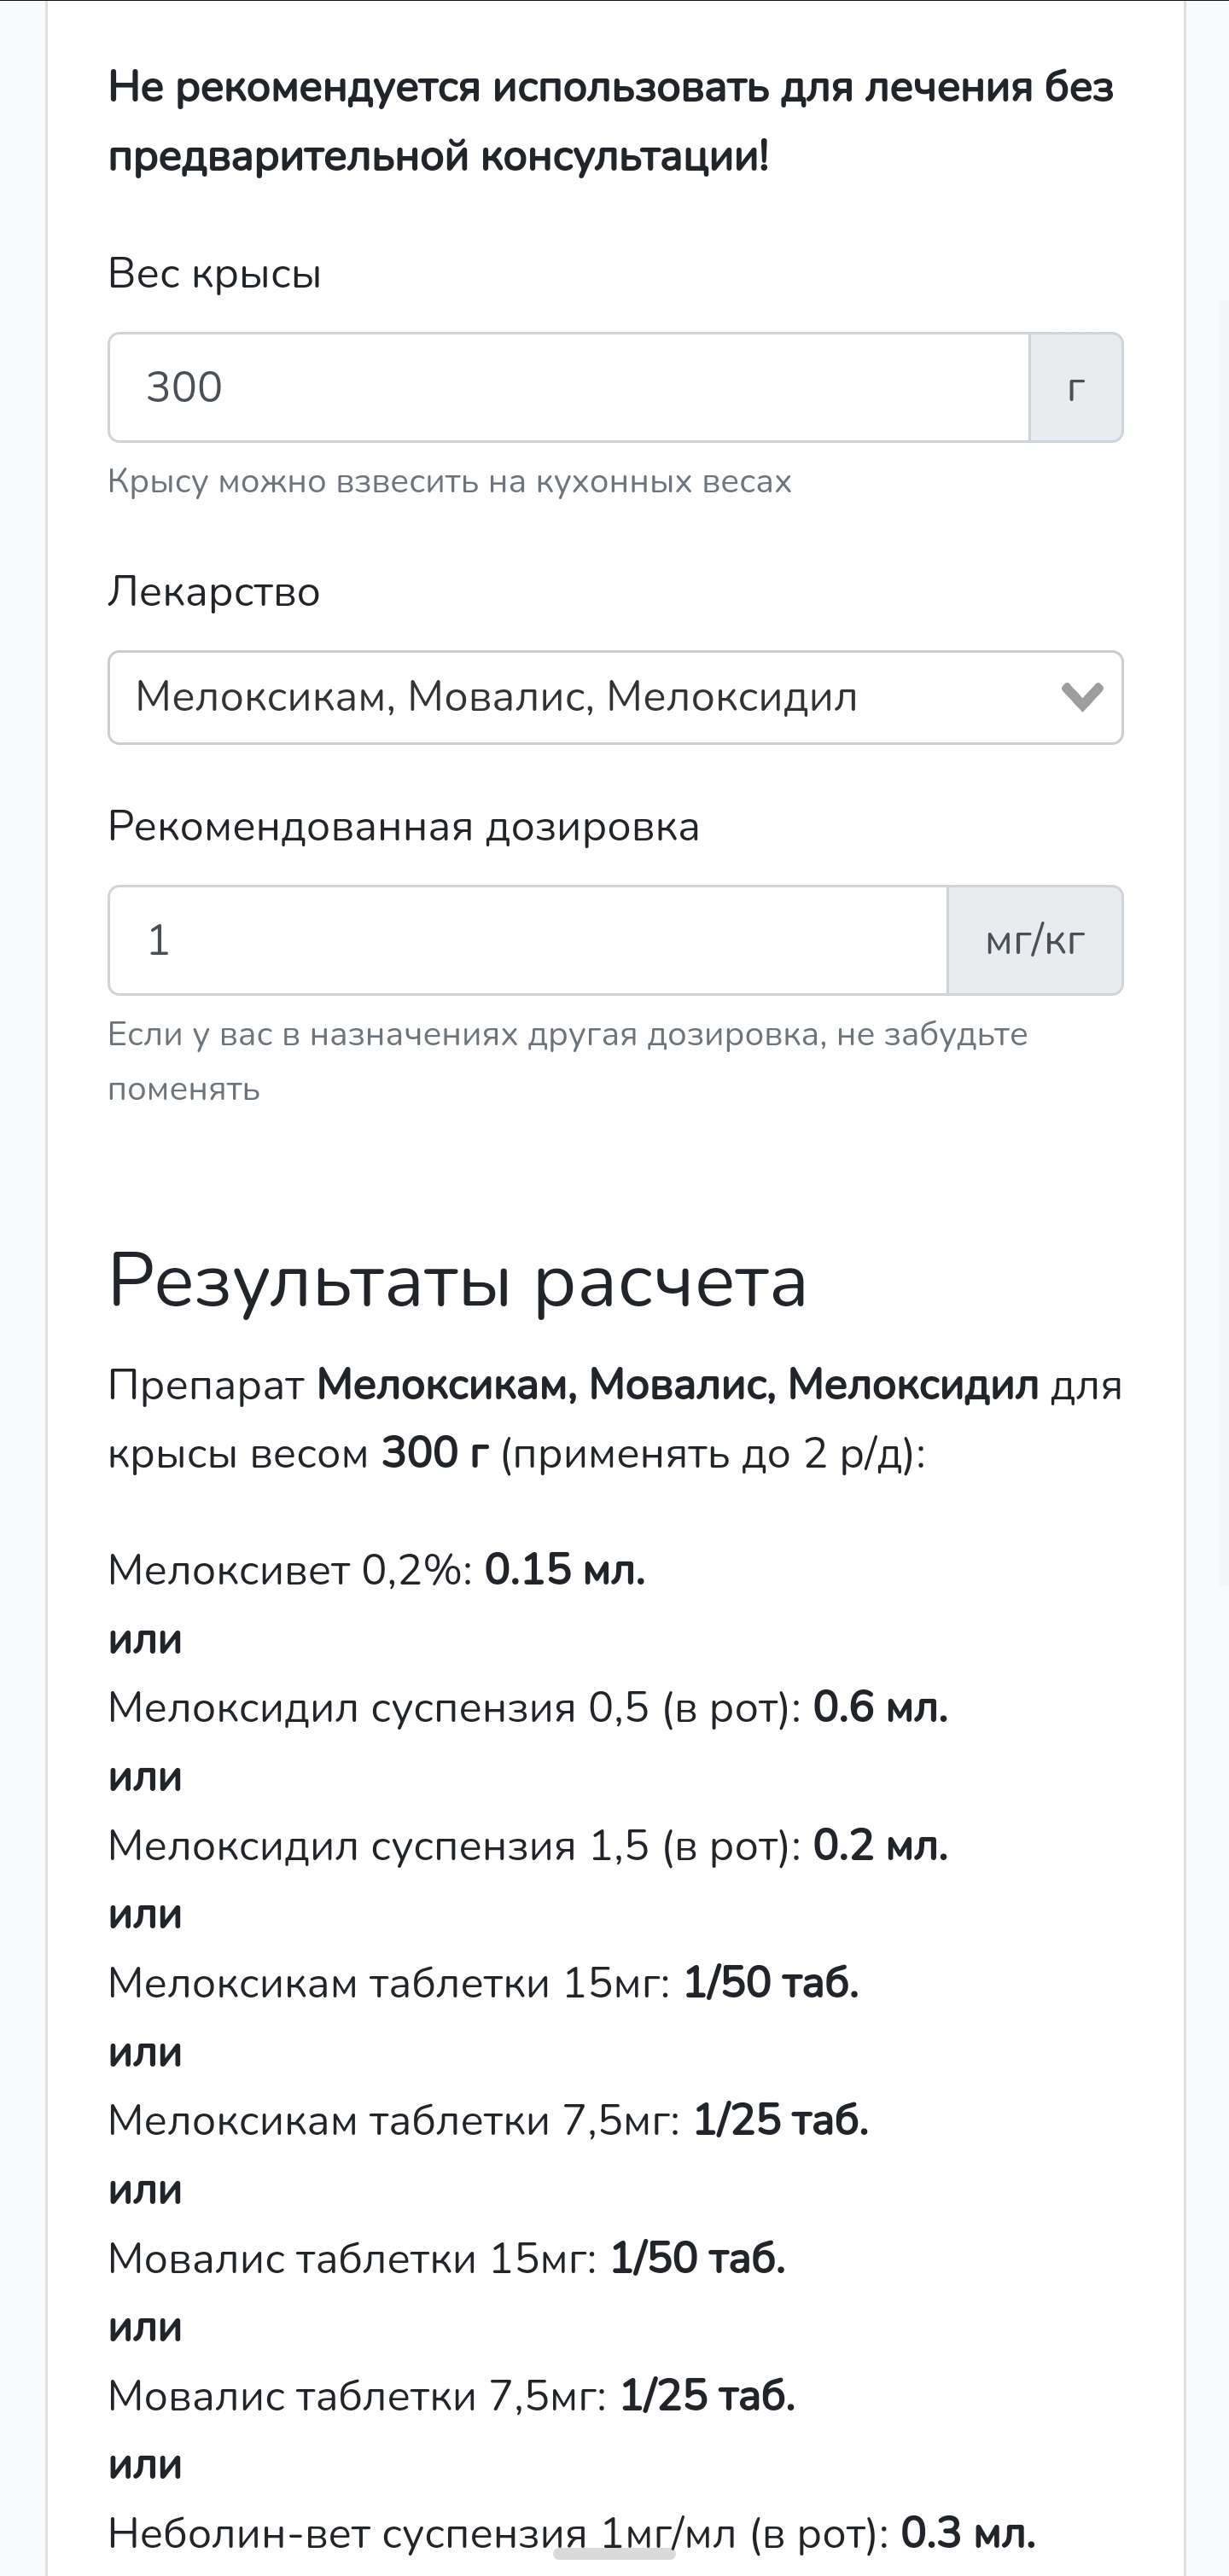Click the Неболин-вет суспензия 1мг/мл result

tap(571, 2534)
